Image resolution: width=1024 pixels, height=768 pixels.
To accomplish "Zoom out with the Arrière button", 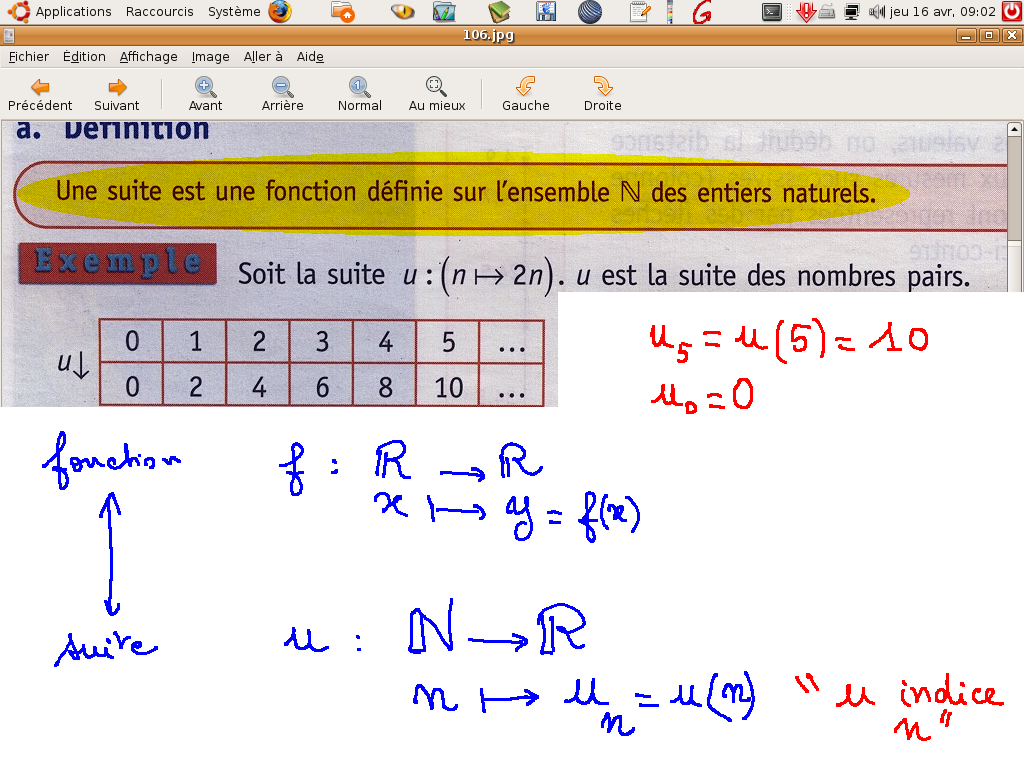I will click(x=282, y=95).
